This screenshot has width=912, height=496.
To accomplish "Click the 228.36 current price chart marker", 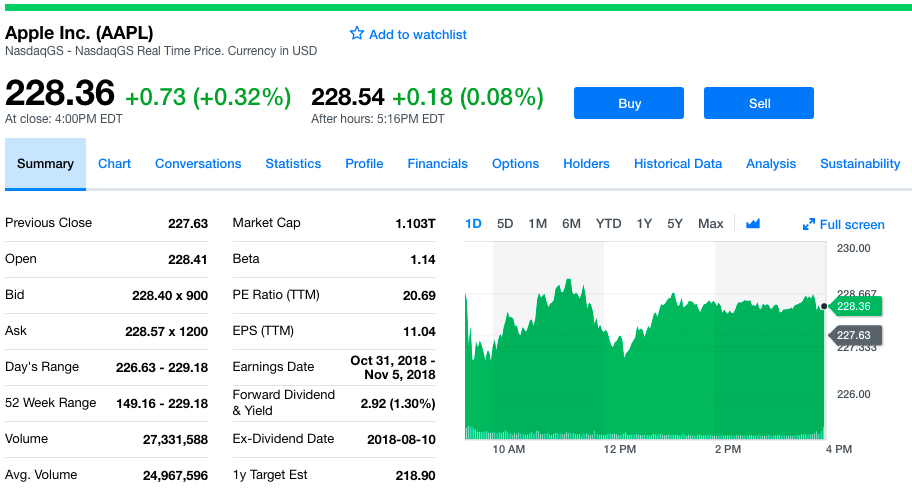I will coord(854,306).
